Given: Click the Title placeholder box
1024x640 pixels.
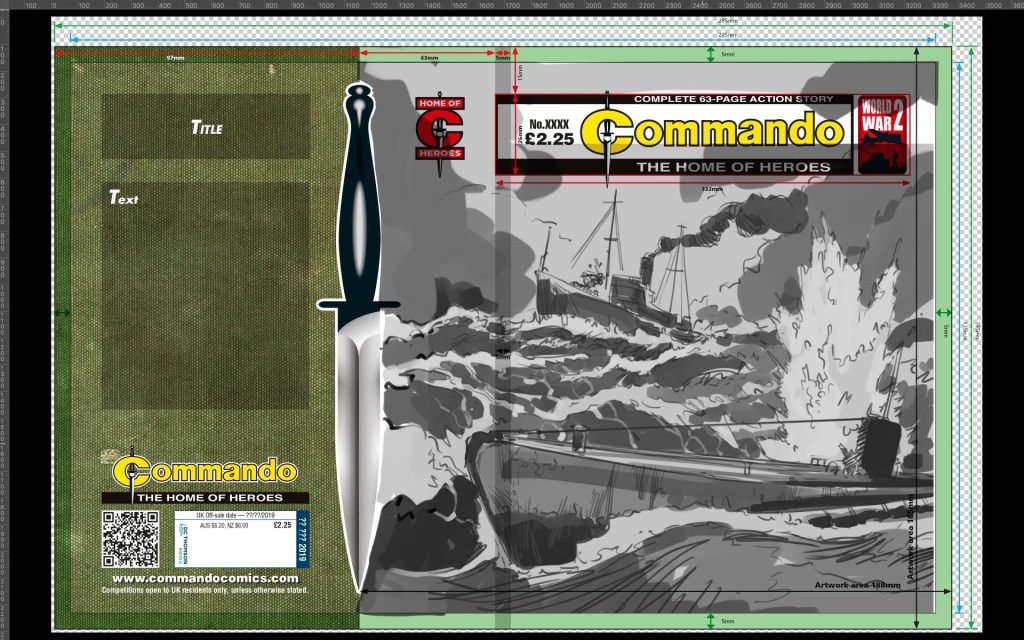Looking at the screenshot, I should click(x=205, y=127).
